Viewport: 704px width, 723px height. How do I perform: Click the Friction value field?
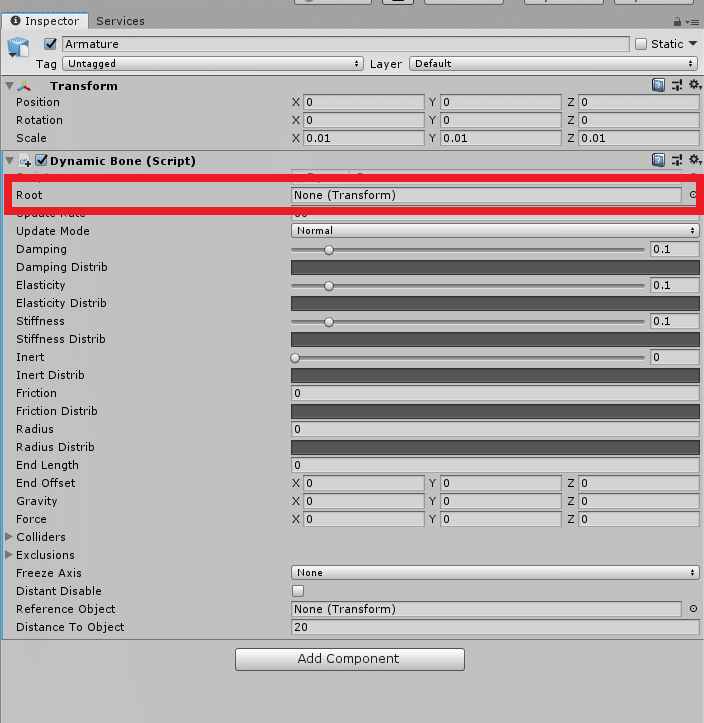[495, 393]
